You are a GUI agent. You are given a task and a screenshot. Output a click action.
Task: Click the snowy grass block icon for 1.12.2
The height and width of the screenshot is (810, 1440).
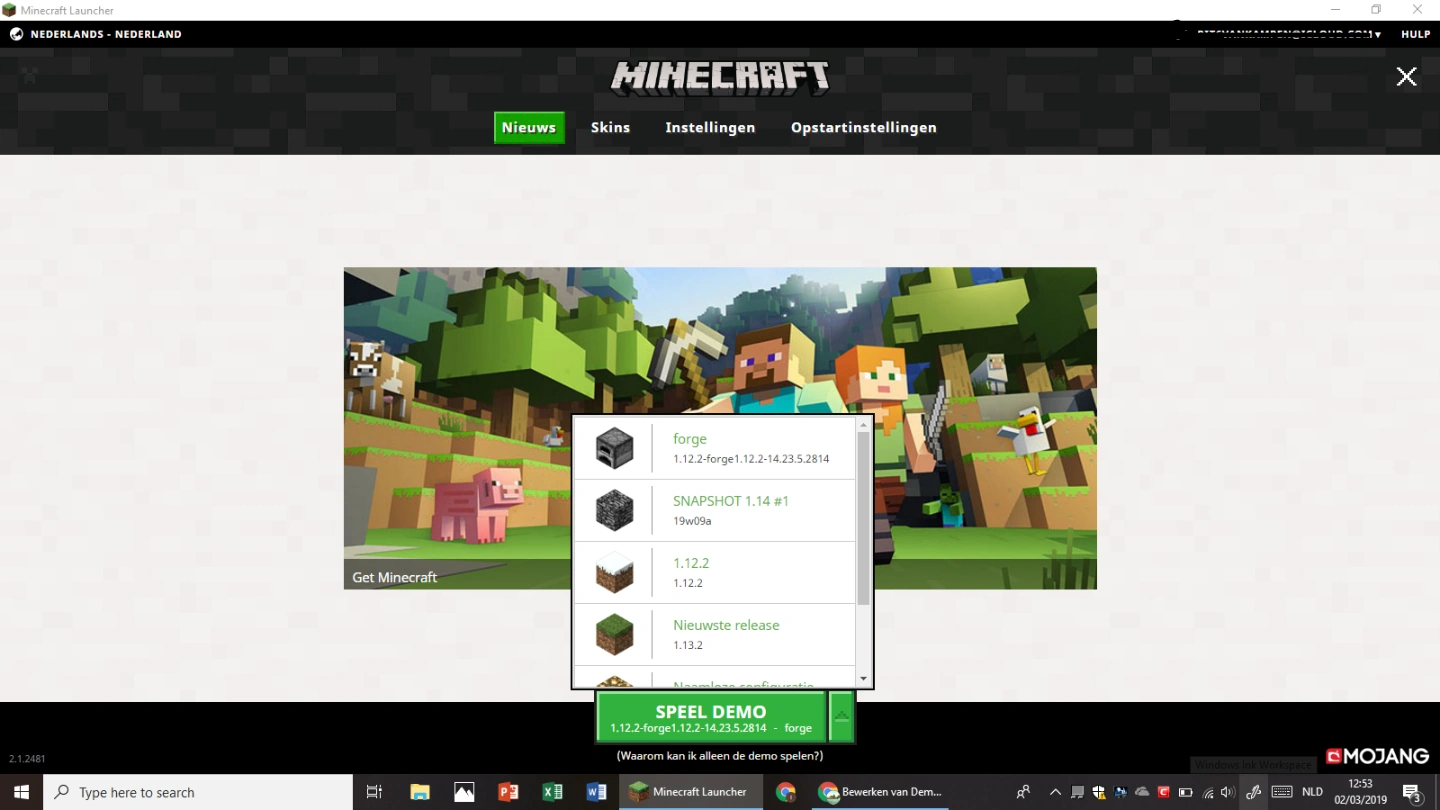pyautogui.click(x=614, y=572)
